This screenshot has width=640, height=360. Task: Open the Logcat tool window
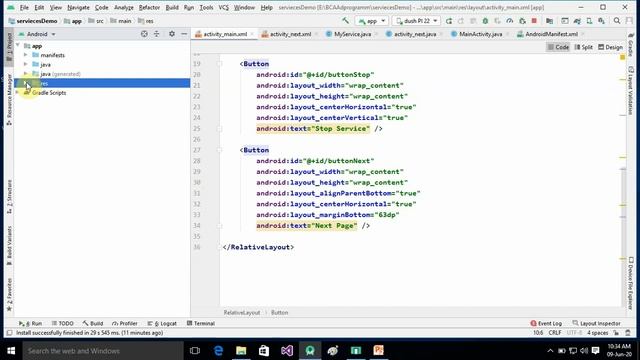point(162,323)
